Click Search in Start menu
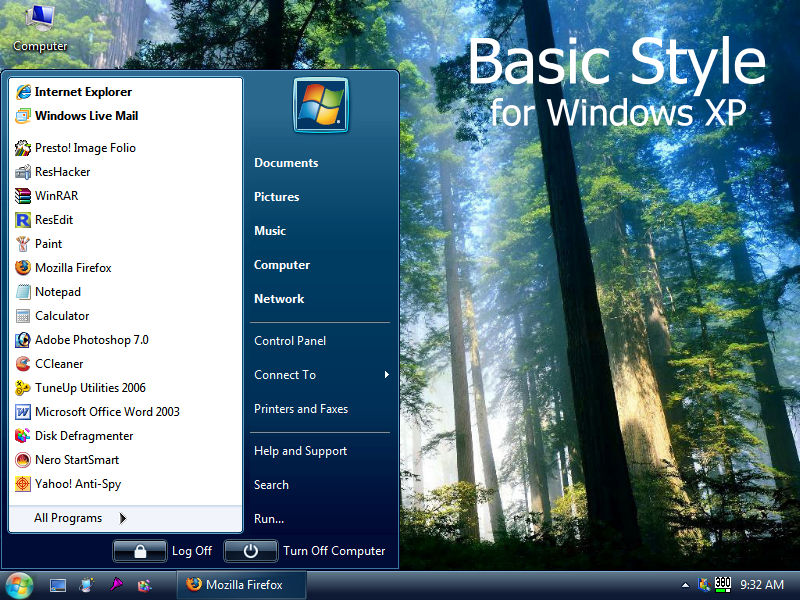Image resolution: width=800 pixels, height=600 pixels. click(x=271, y=485)
